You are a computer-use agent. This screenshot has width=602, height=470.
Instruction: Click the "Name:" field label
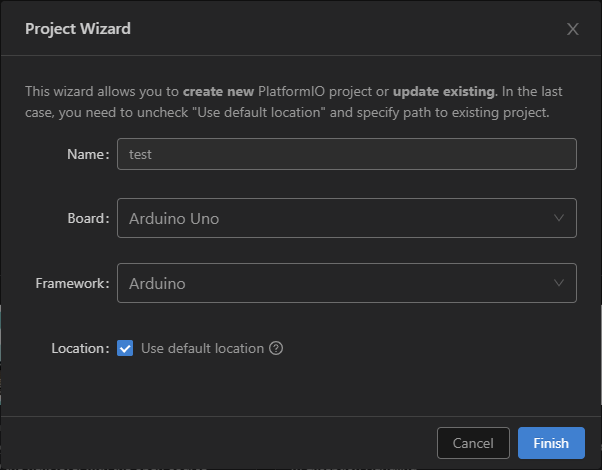pos(88,154)
